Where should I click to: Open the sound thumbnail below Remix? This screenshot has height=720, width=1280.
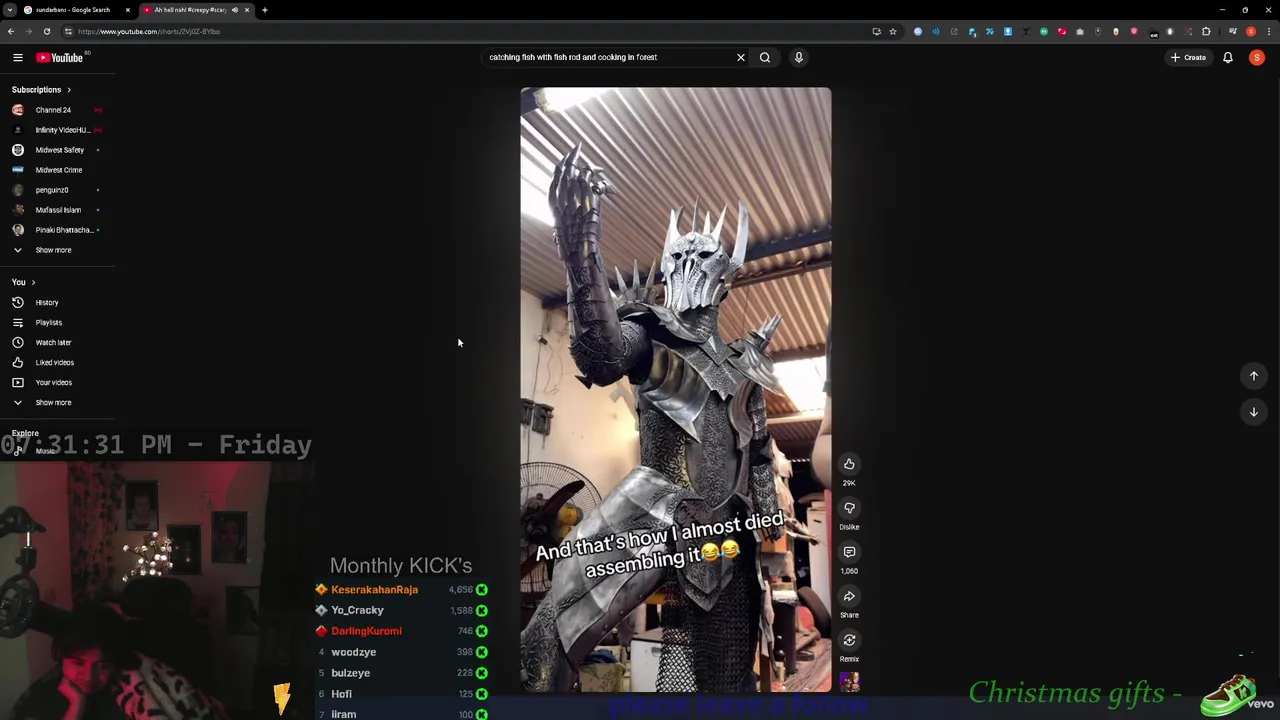[x=849, y=682]
